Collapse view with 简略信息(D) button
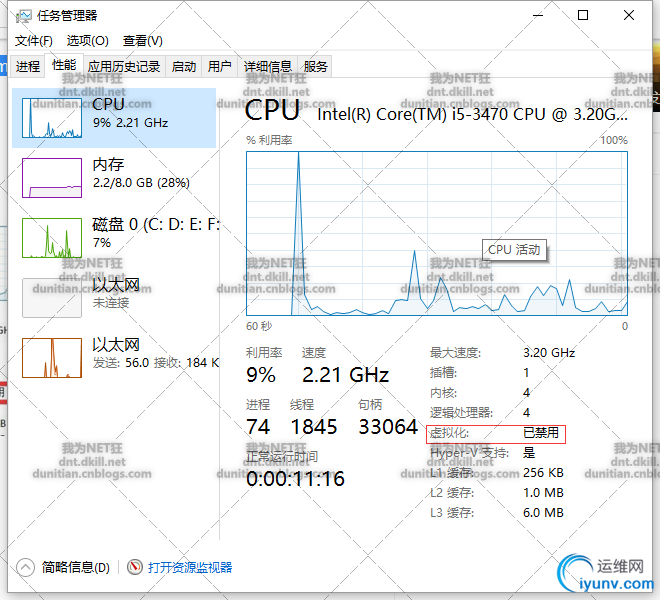This screenshot has height=600, width=660. pyautogui.click(x=63, y=568)
